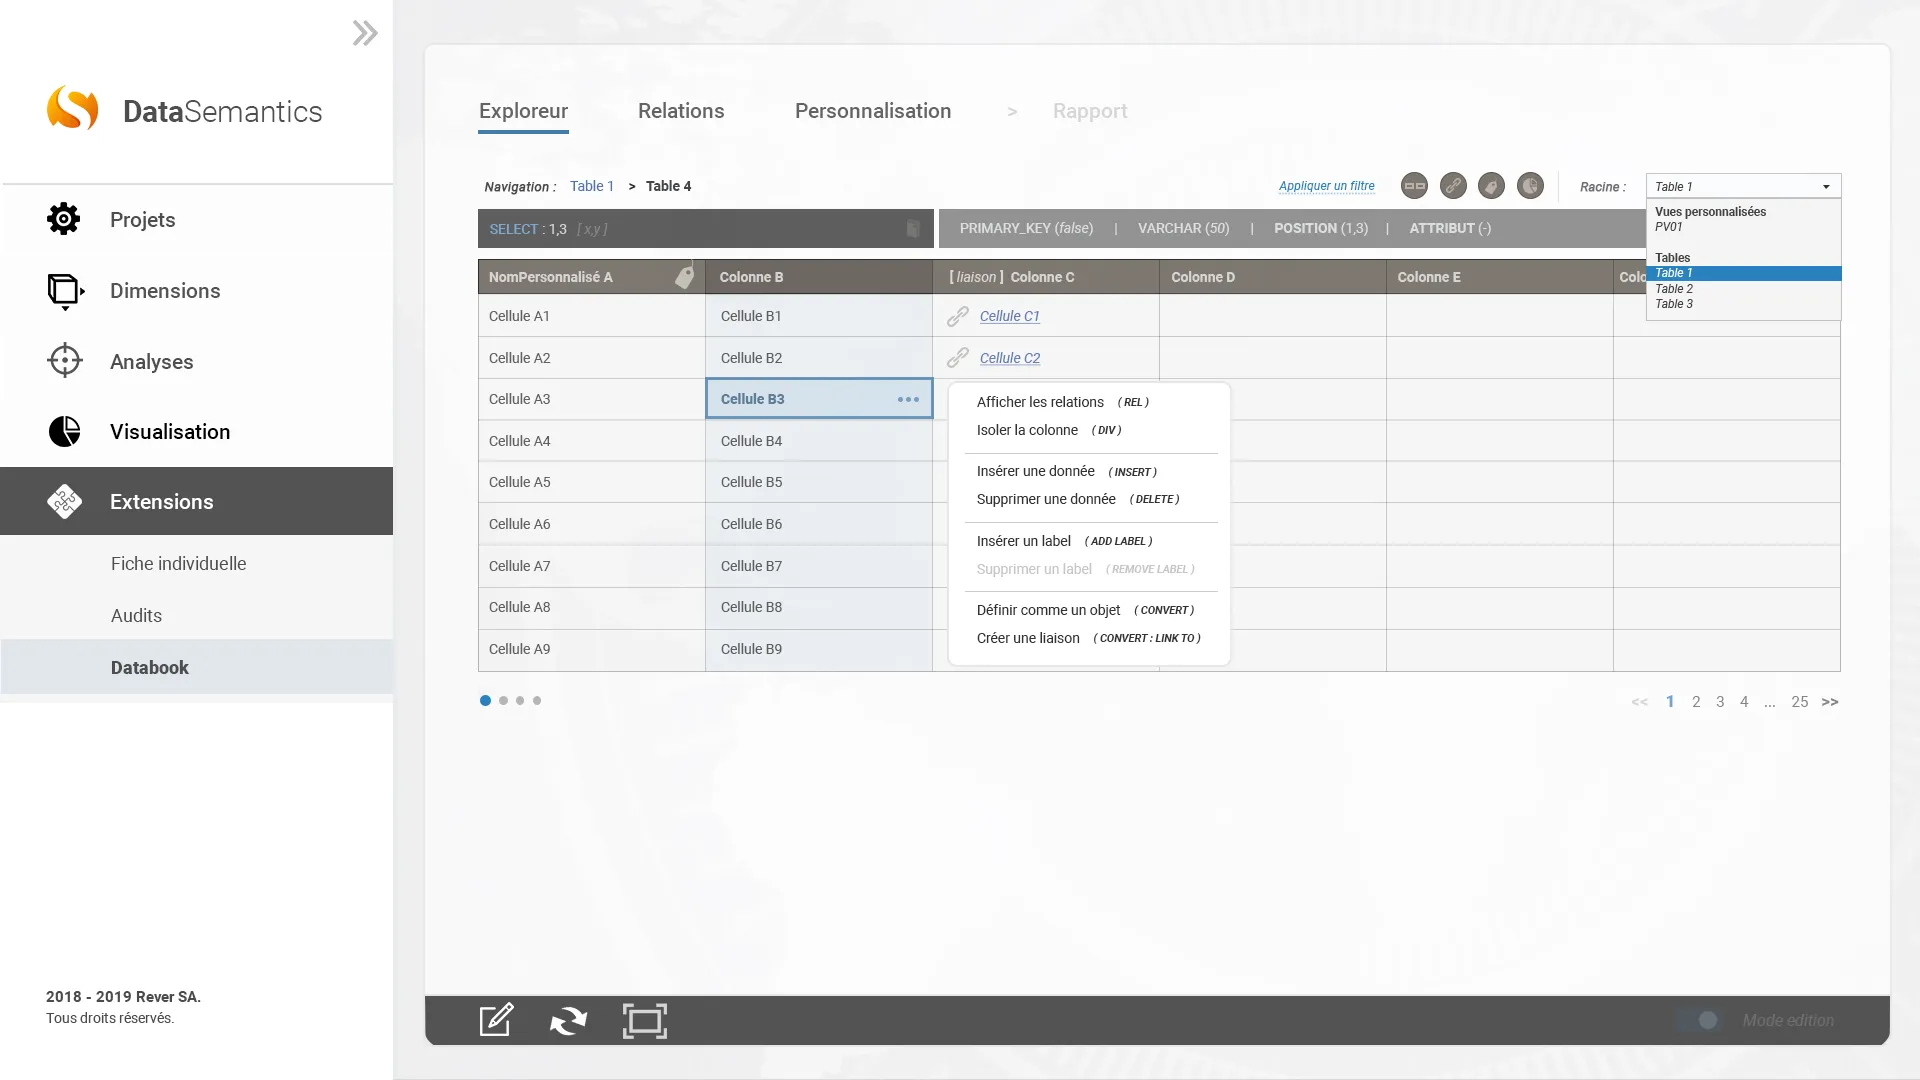This screenshot has width=1920, height=1080.
Task: Collapse the sidebar with the double chevron
Action: (365, 33)
